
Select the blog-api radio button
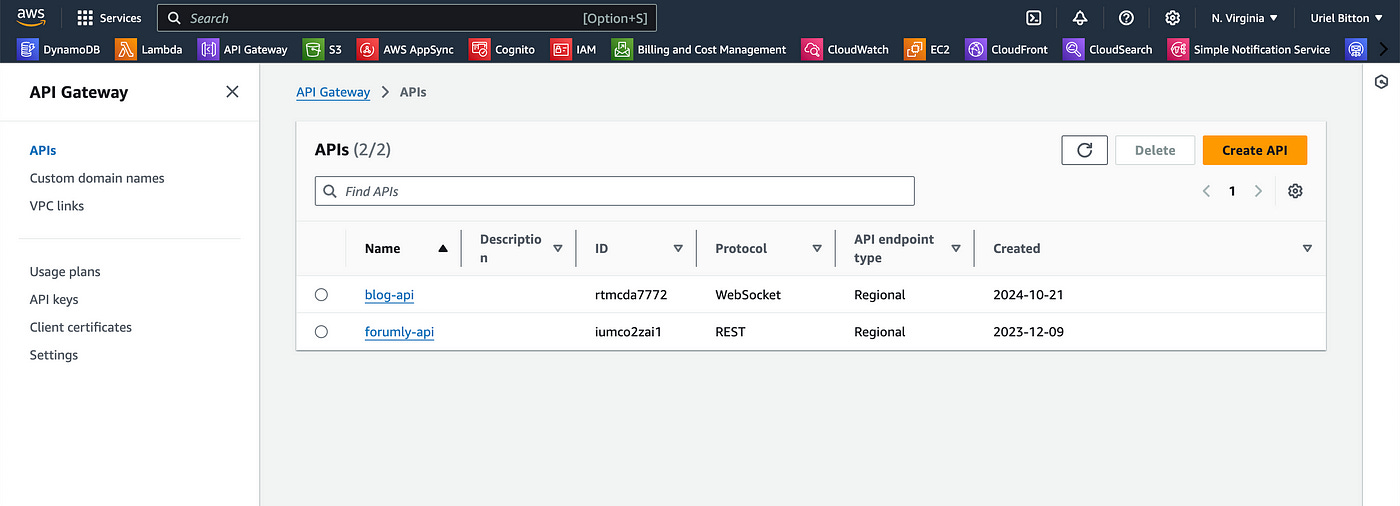click(x=321, y=295)
